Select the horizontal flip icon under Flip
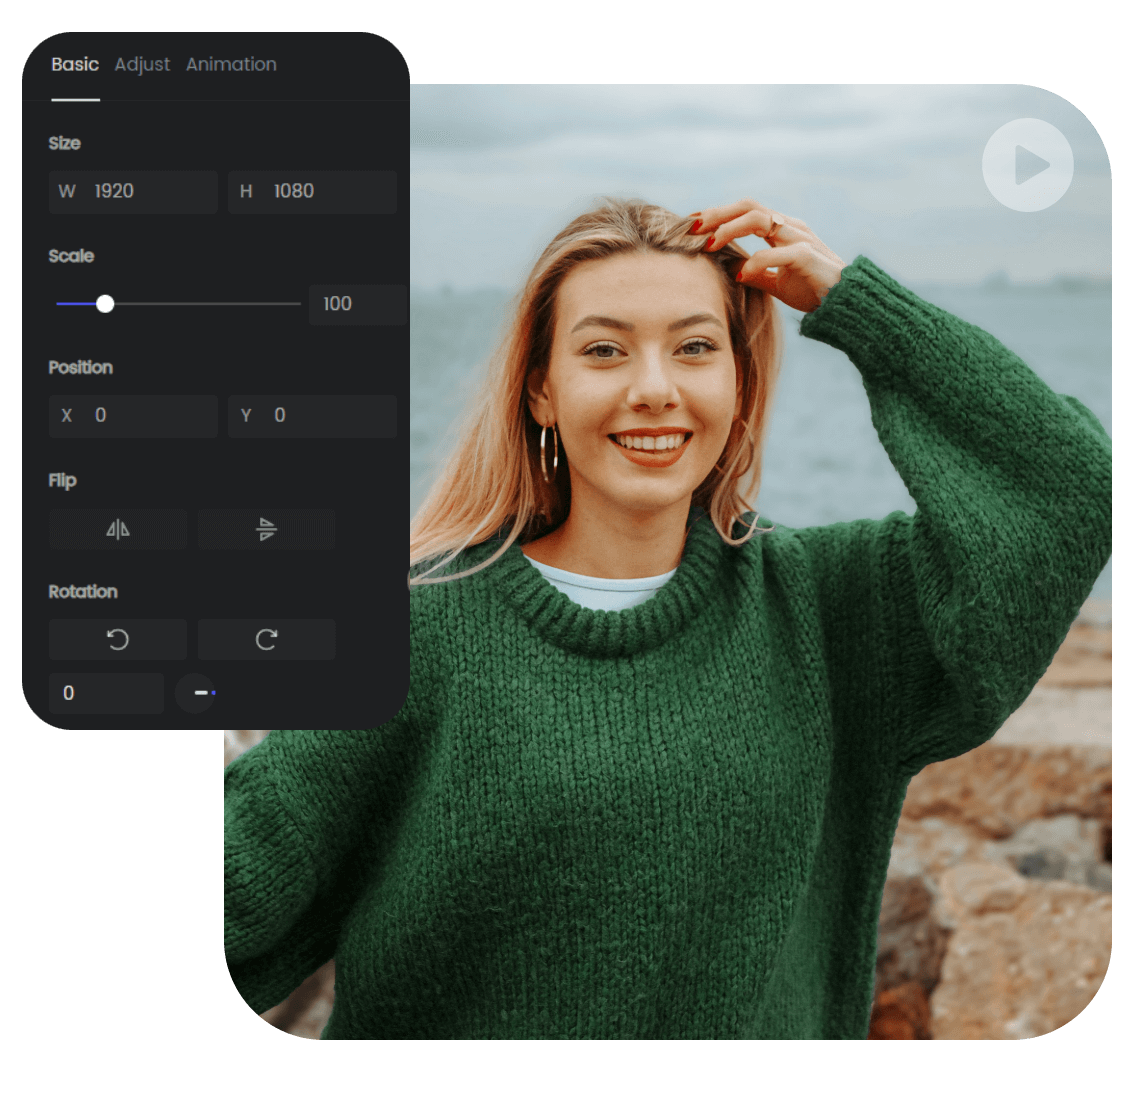This screenshot has height=1096, width=1132. [x=117, y=529]
